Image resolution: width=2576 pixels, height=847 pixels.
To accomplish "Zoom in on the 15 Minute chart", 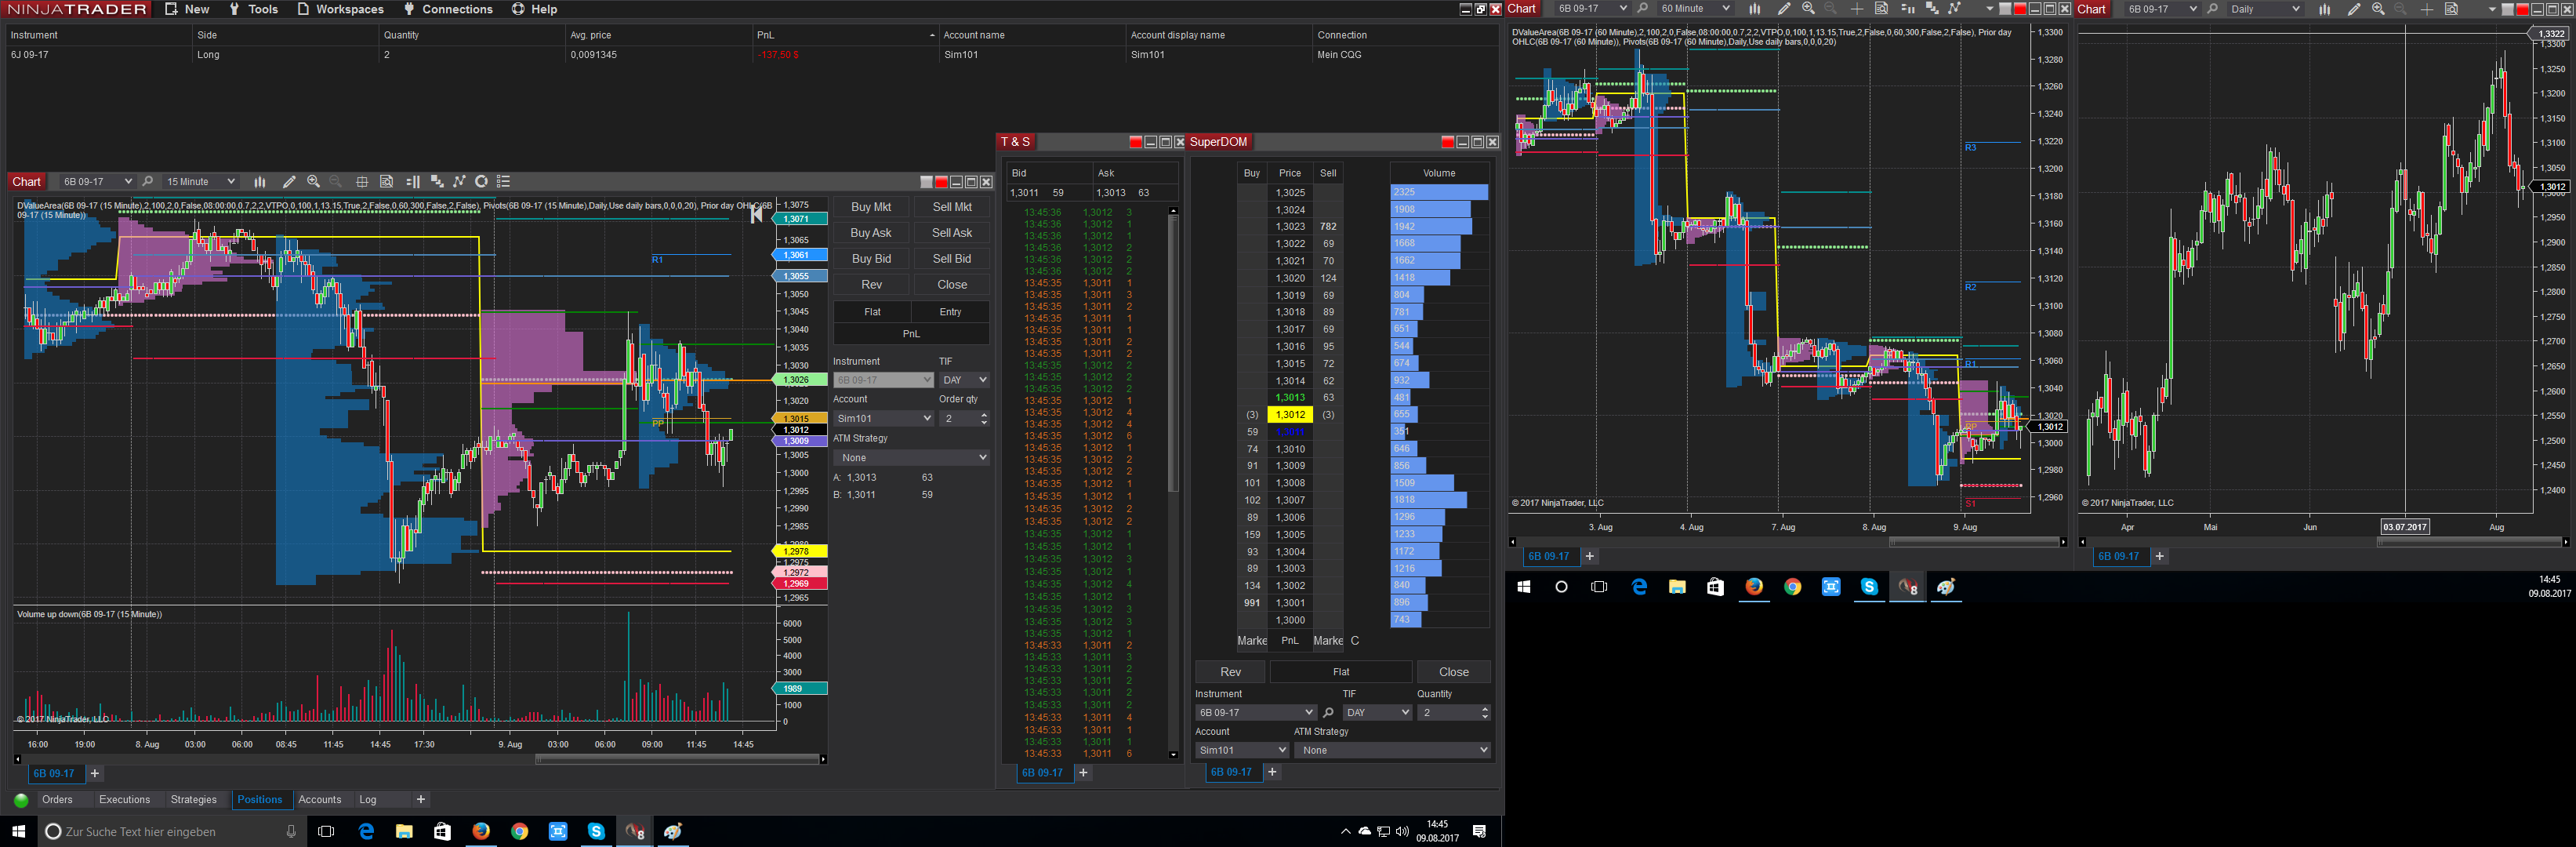I will pos(313,182).
